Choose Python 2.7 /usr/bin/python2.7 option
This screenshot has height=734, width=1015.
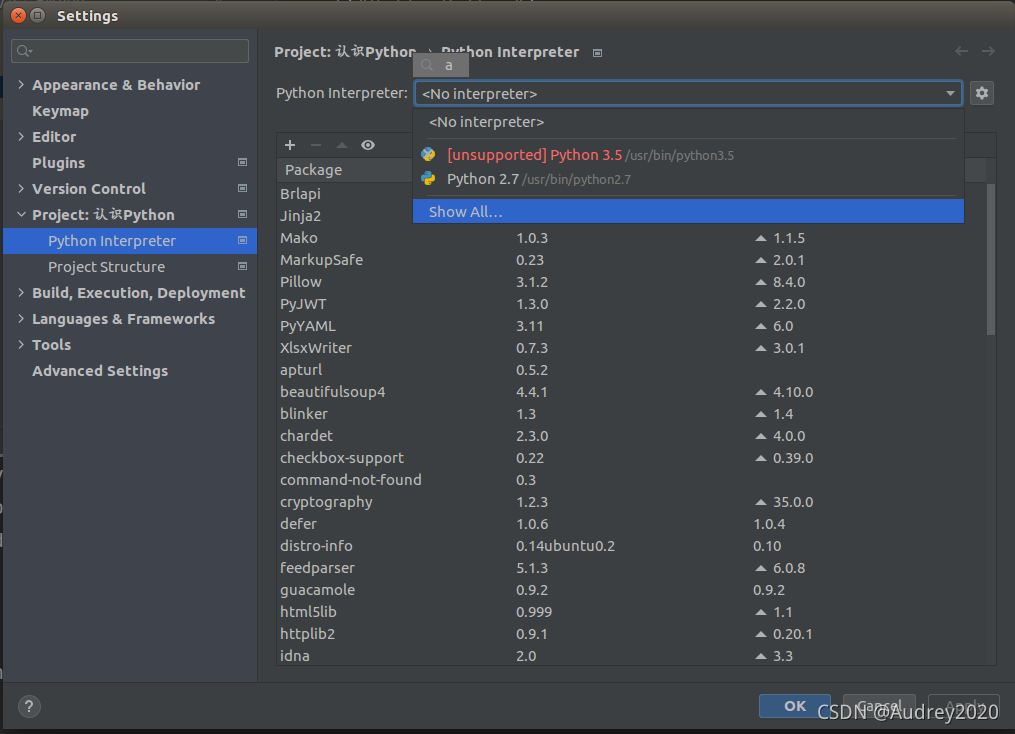tap(688, 179)
